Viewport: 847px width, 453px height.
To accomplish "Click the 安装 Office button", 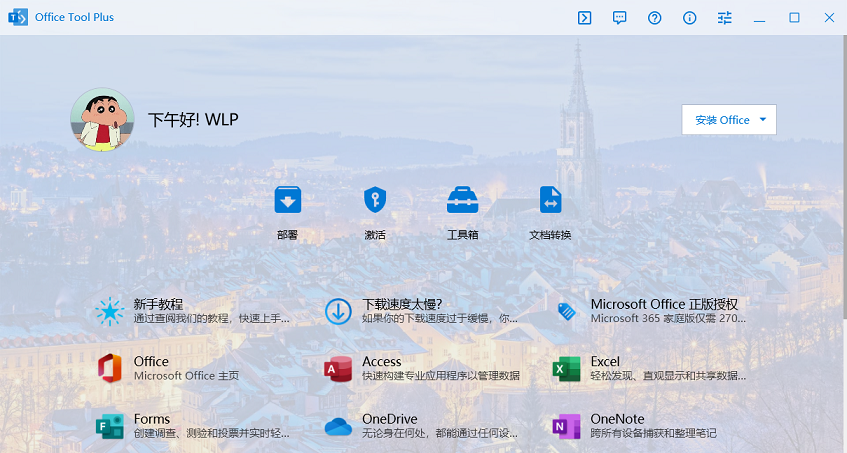I will coord(729,120).
